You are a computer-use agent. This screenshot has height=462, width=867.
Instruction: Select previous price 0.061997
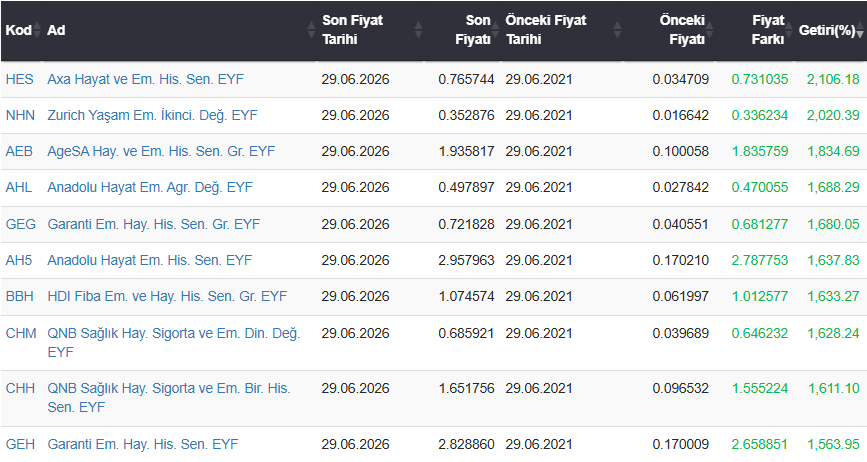(681, 296)
